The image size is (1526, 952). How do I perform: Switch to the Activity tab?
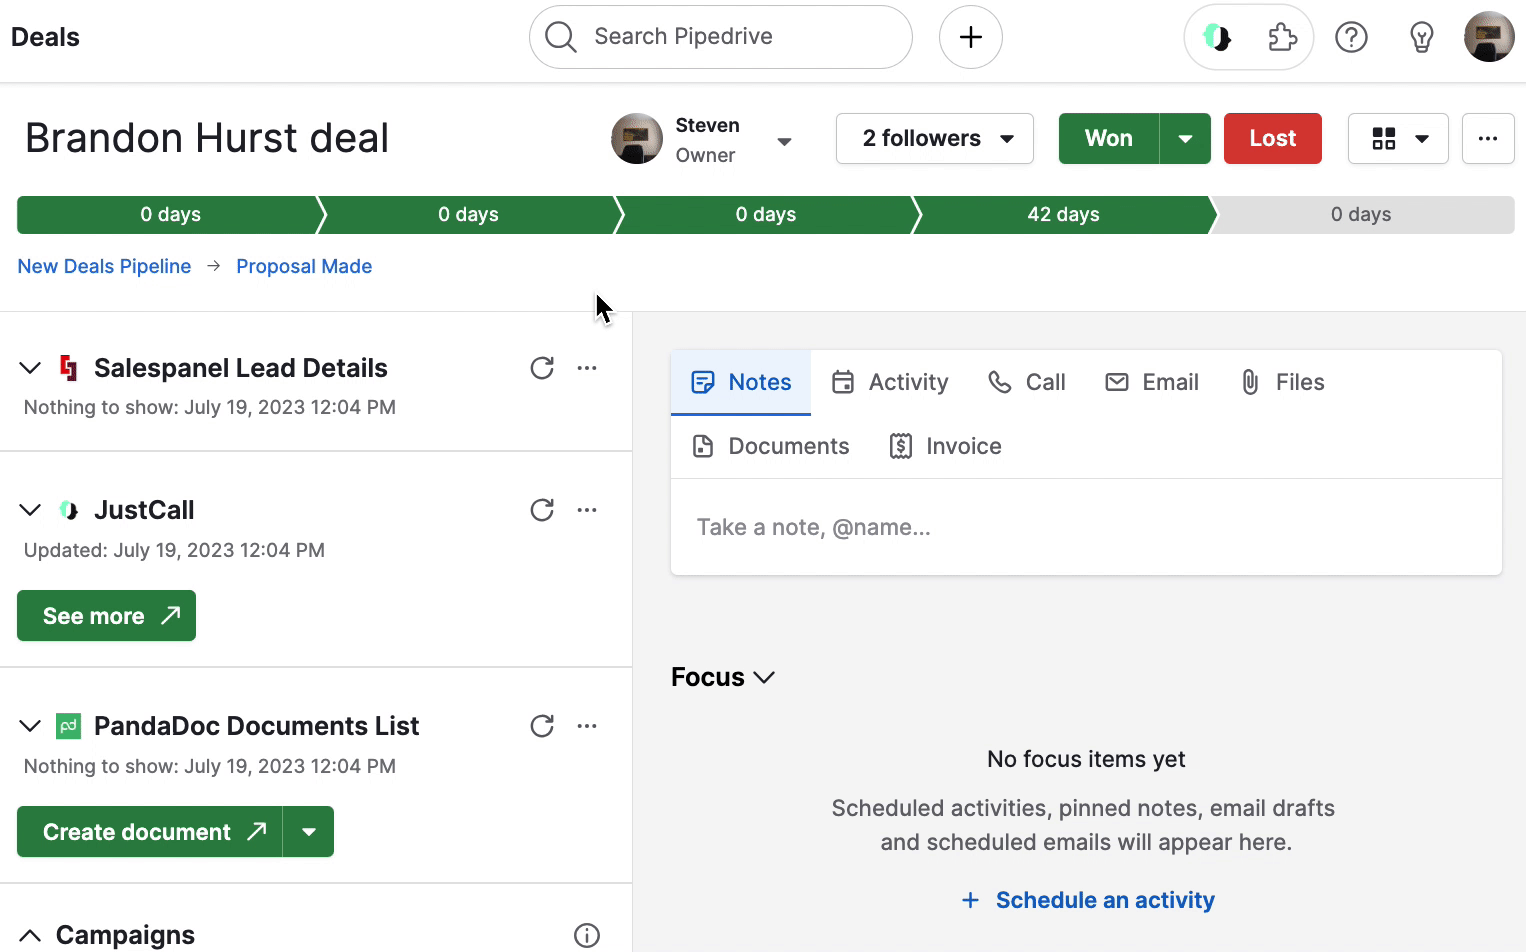(x=890, y=382)
